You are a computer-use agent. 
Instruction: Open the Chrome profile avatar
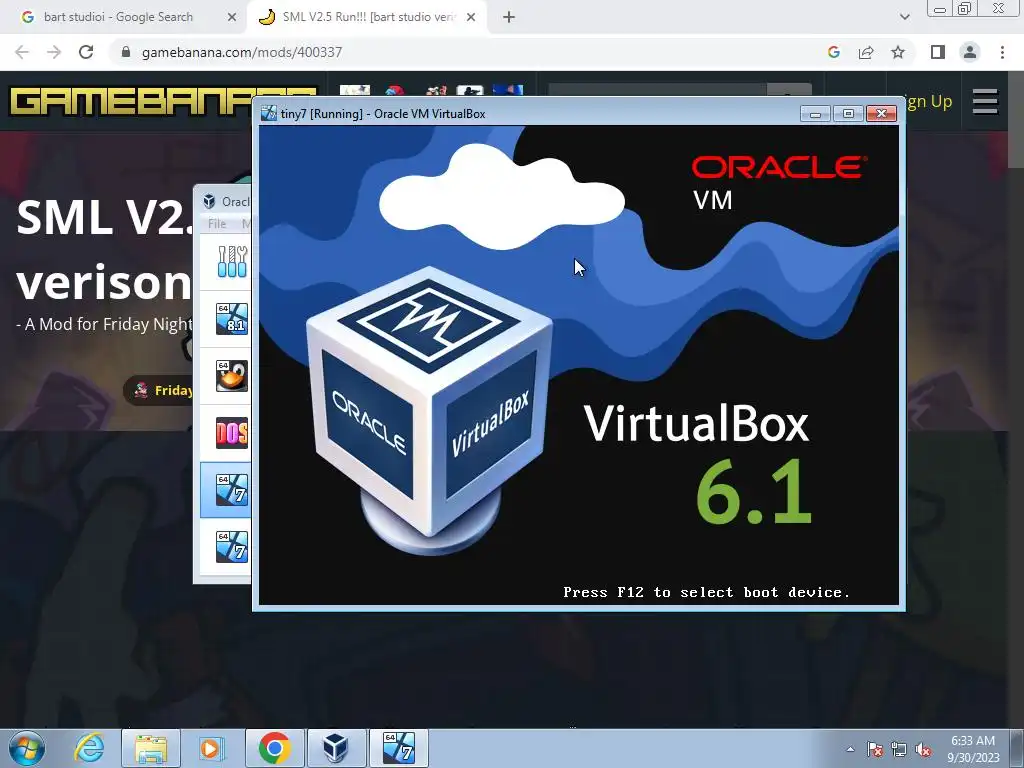970,52
